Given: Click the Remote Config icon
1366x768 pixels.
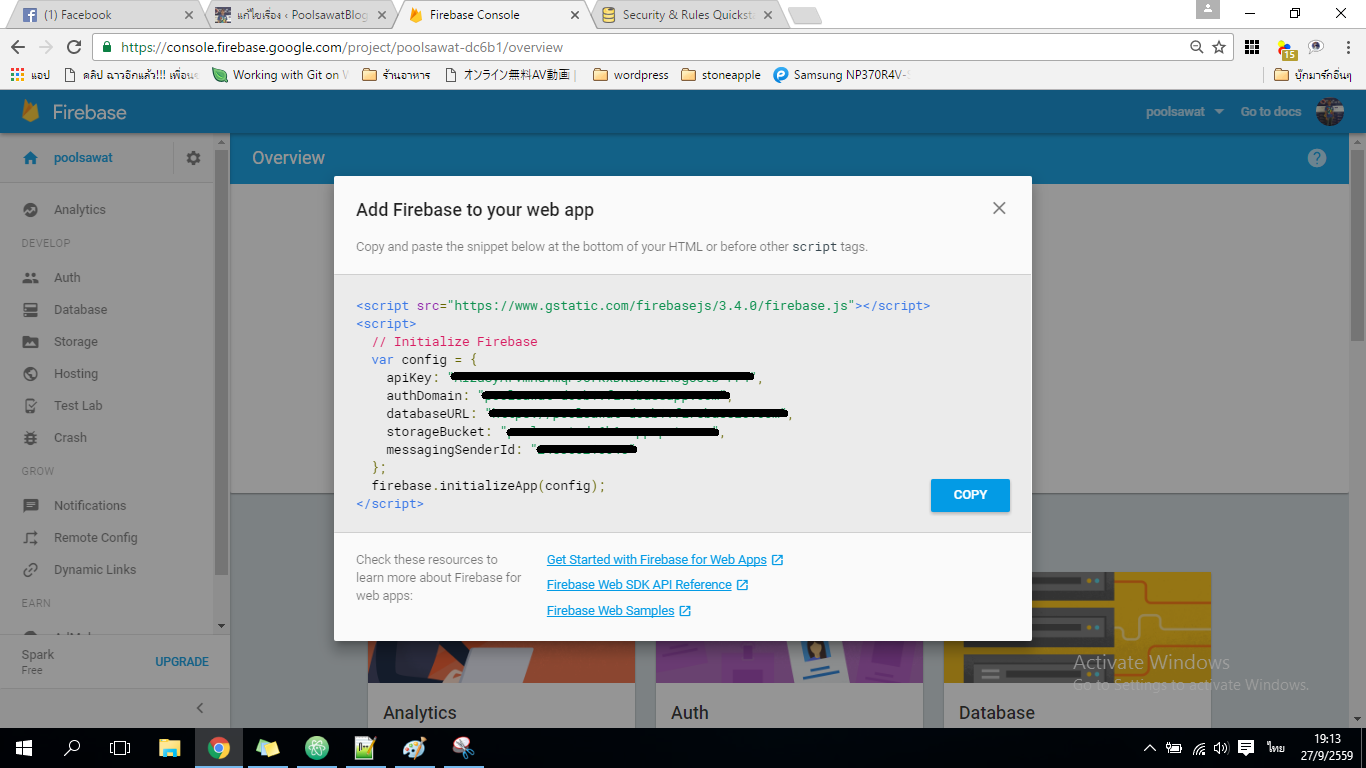Looking at the screenshot, I should pyautogui.click(x=31, y=538).
